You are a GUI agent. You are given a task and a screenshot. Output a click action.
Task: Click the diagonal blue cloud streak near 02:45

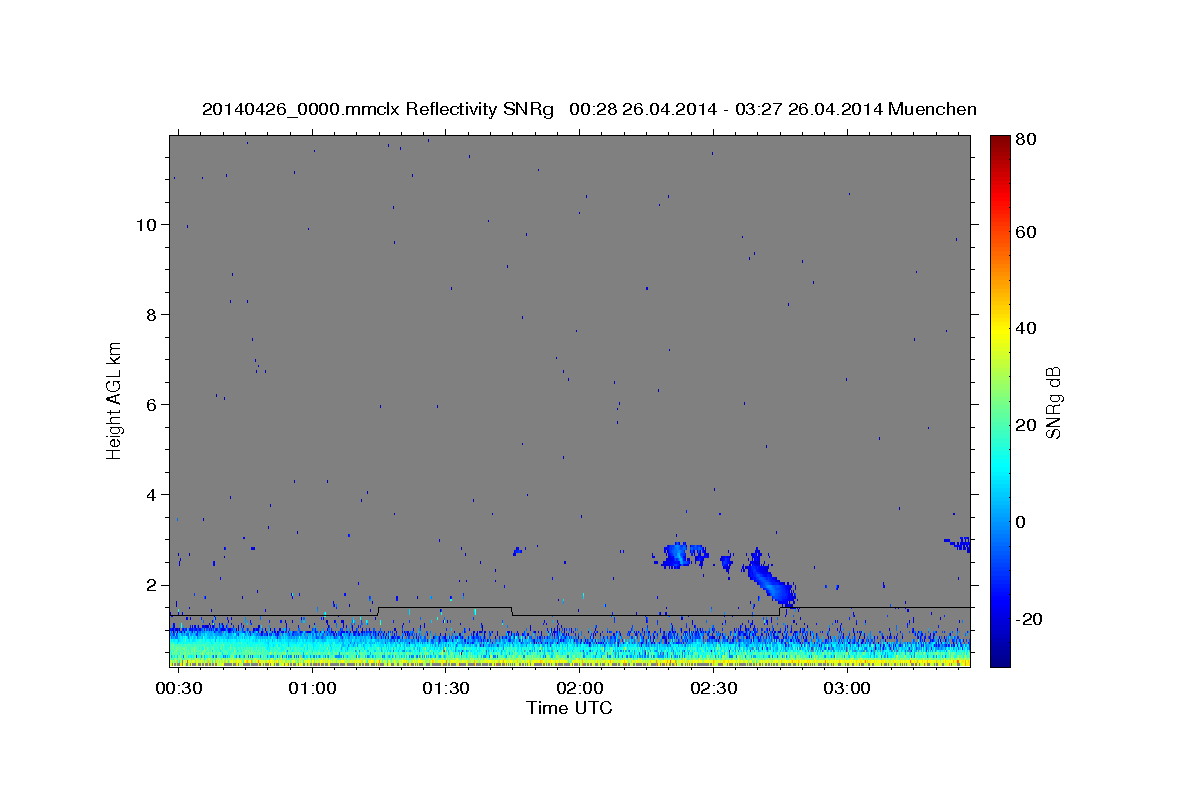point(771,580)
